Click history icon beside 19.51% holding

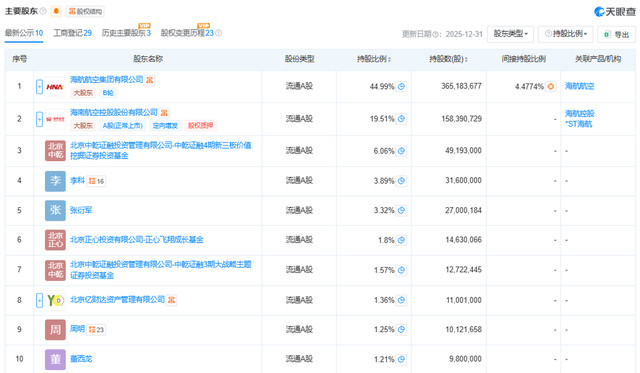tap(401, 119)
